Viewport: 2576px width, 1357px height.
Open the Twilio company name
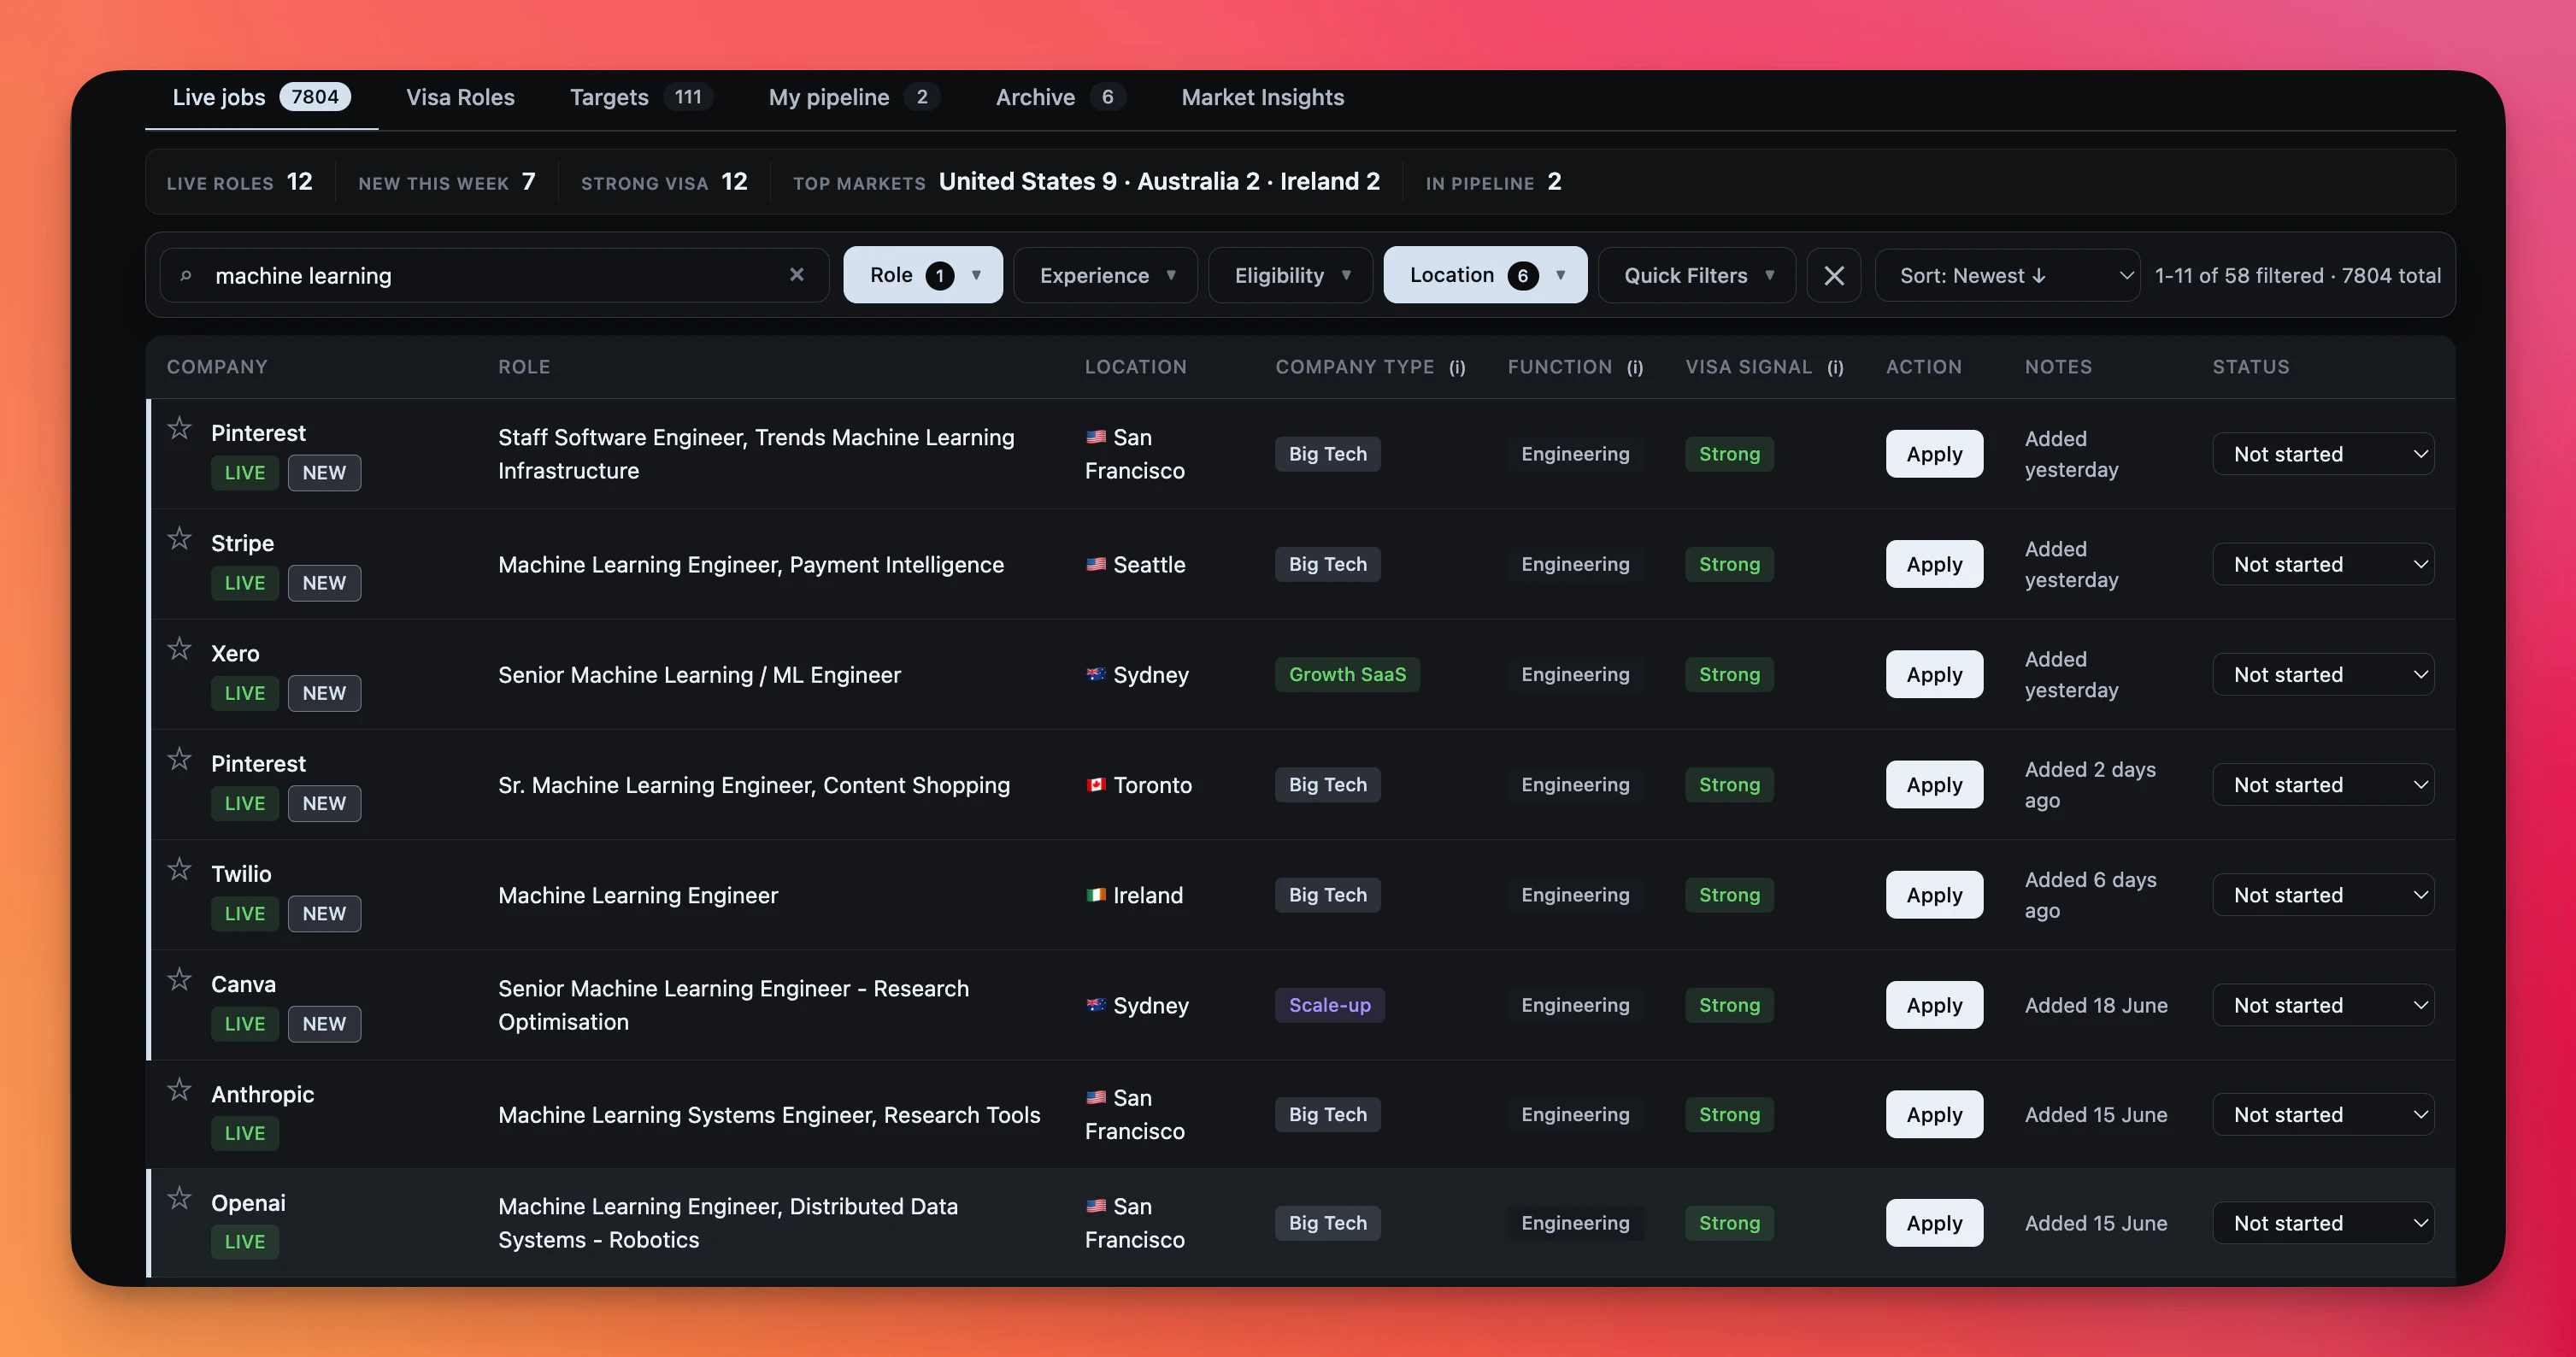[241, 874]
